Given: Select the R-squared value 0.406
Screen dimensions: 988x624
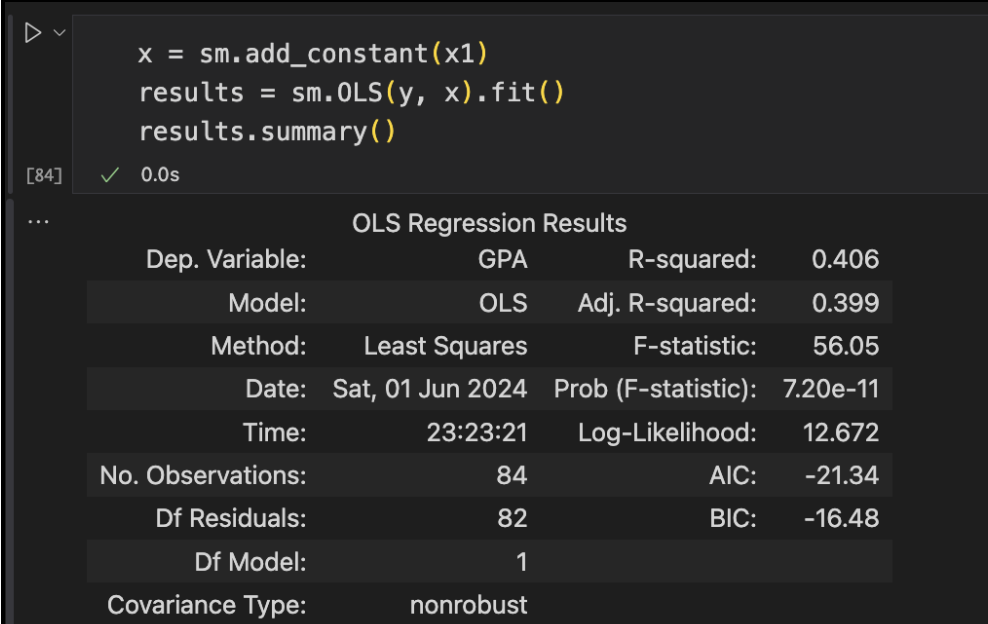Looking at the screenshot, I should coord(845,259).
